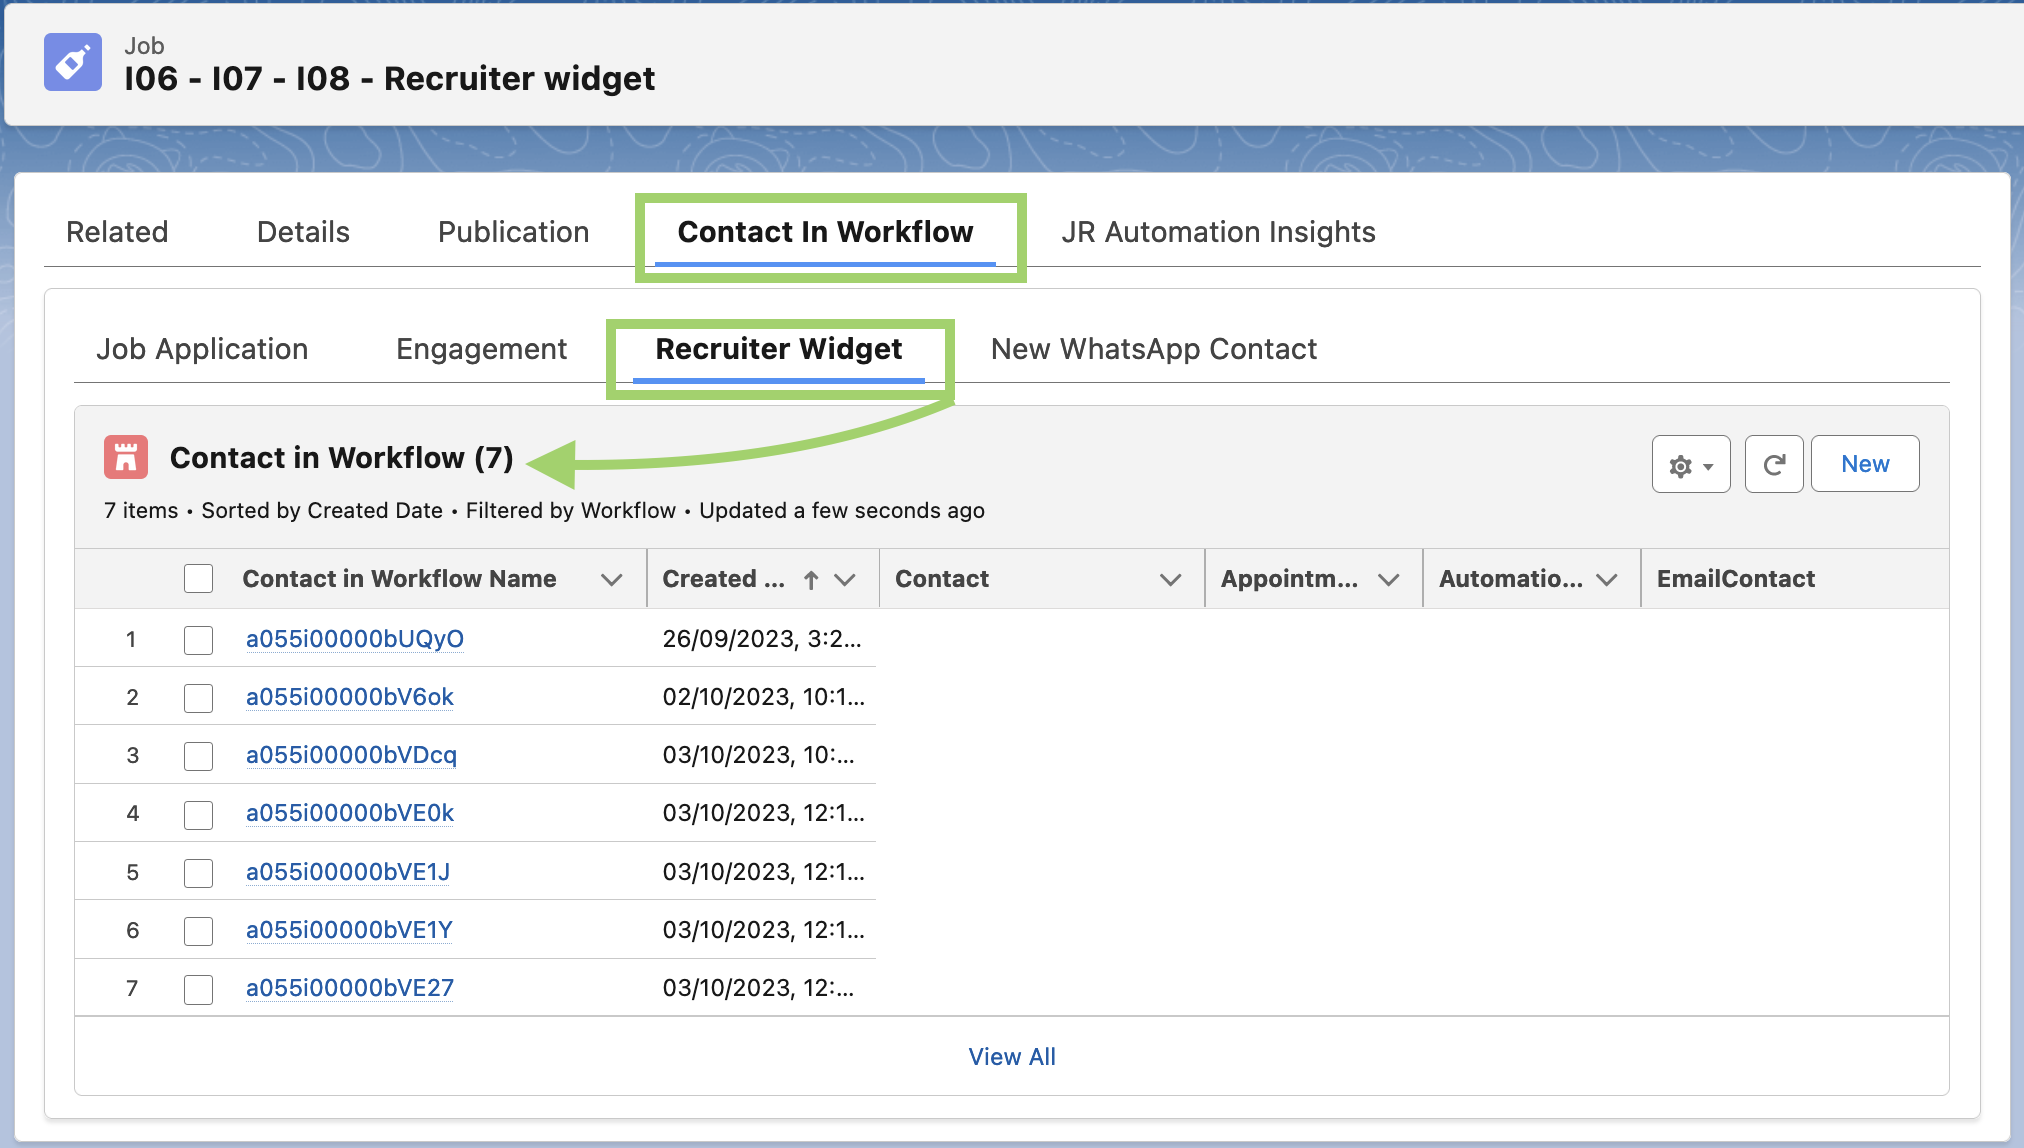The image size is (2024, 1148).
Task: Open the Contact in Workflow Name column menu
Action: tap(612, 580)
